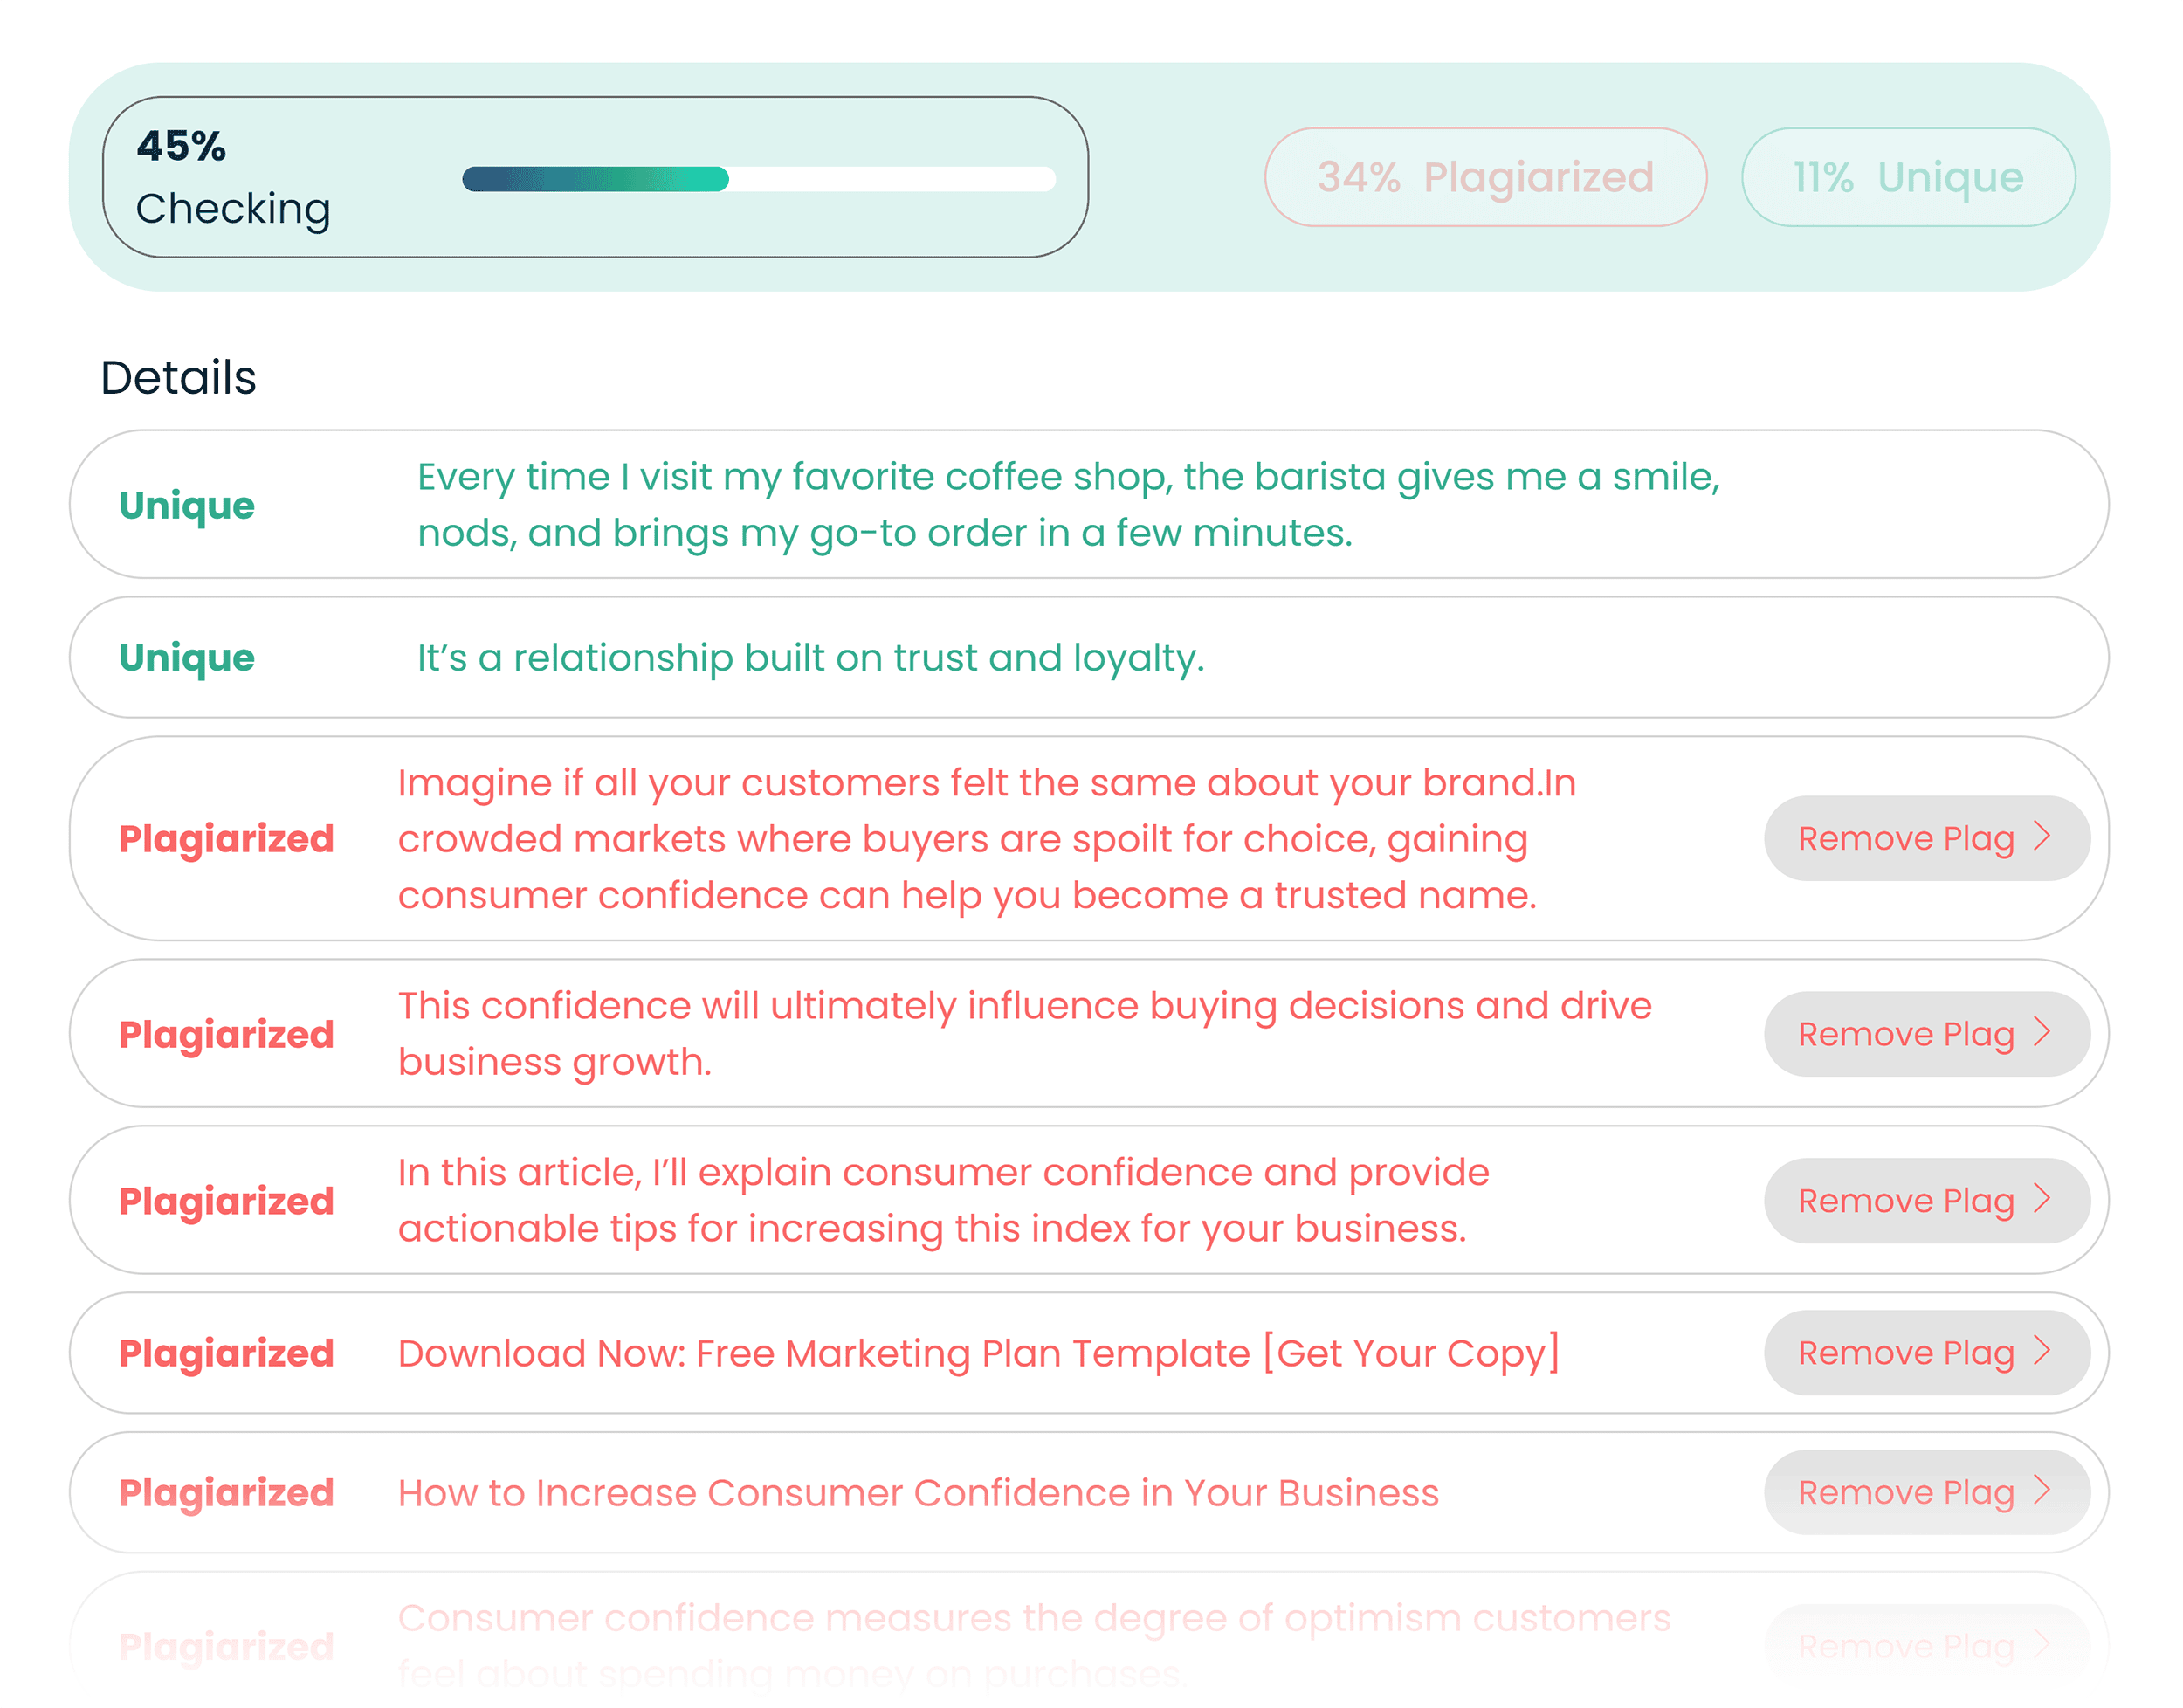The image size is (2183, 1708).
Task: Toggle the 11% Unique filter badge
Action: pyautogui.click(x=1907, y=177)
